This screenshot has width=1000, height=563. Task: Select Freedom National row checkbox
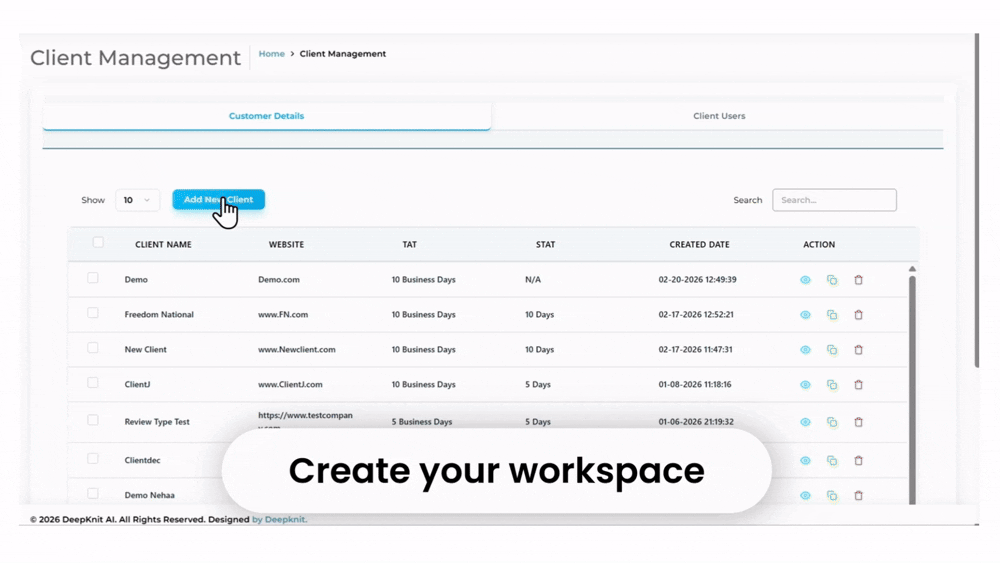[92, 313]
